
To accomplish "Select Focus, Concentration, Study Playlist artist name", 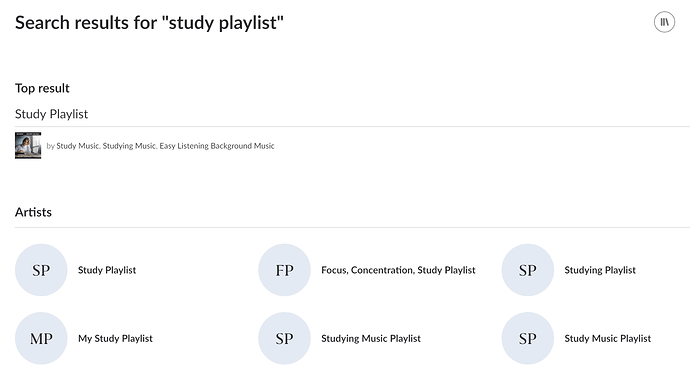I will [398, 270].
